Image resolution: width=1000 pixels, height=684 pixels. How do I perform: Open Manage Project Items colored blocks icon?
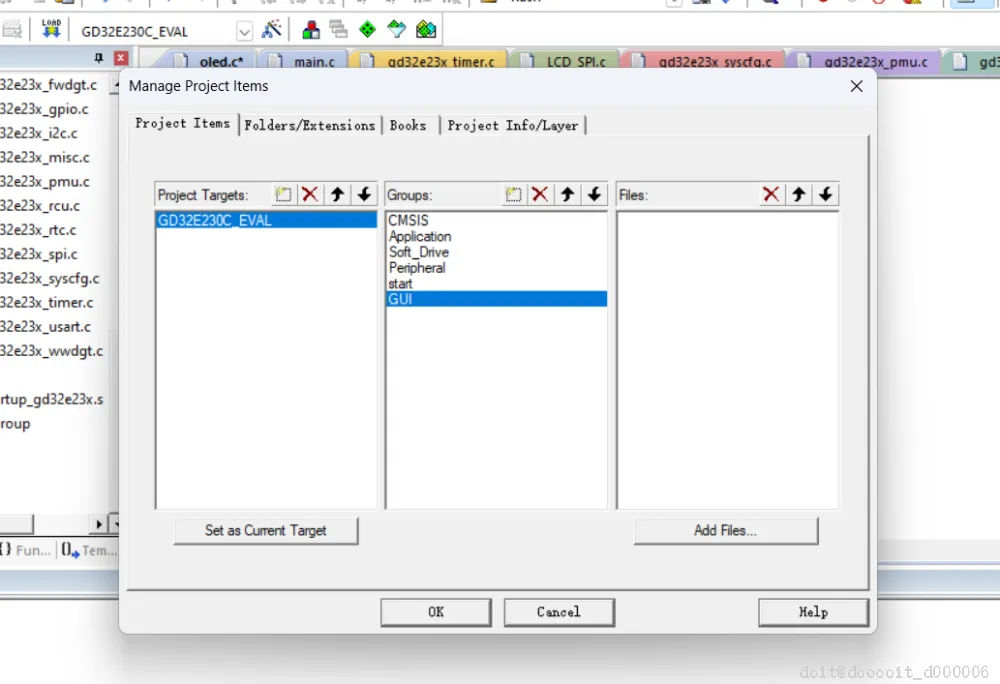coord(311,29)
